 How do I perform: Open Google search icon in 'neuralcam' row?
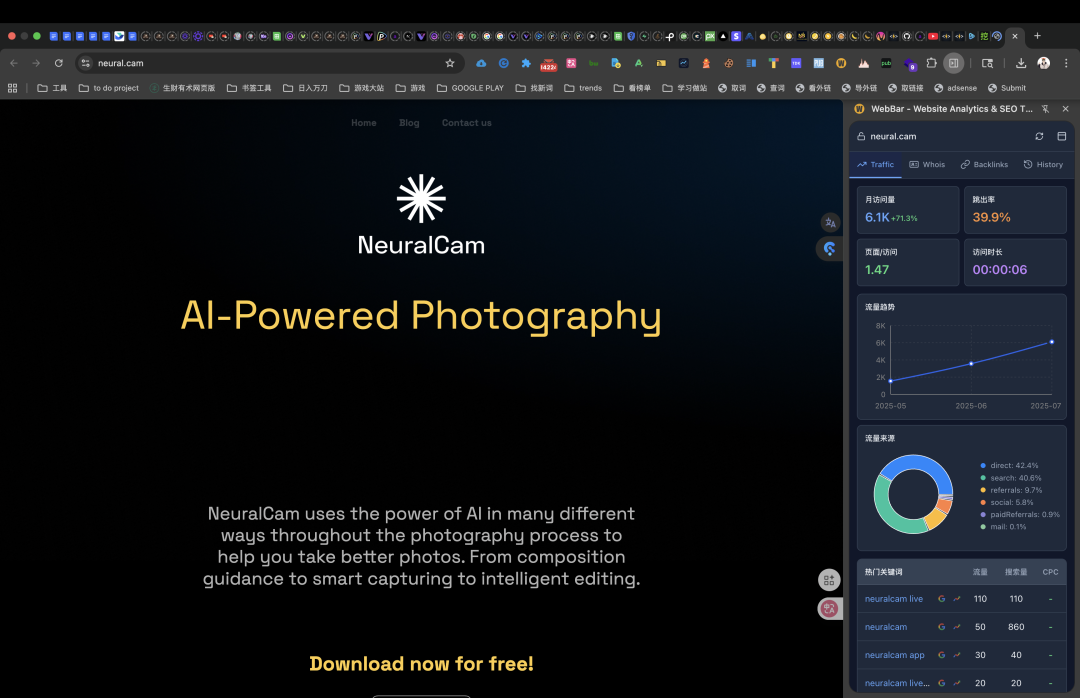click(x=942, y=627)
